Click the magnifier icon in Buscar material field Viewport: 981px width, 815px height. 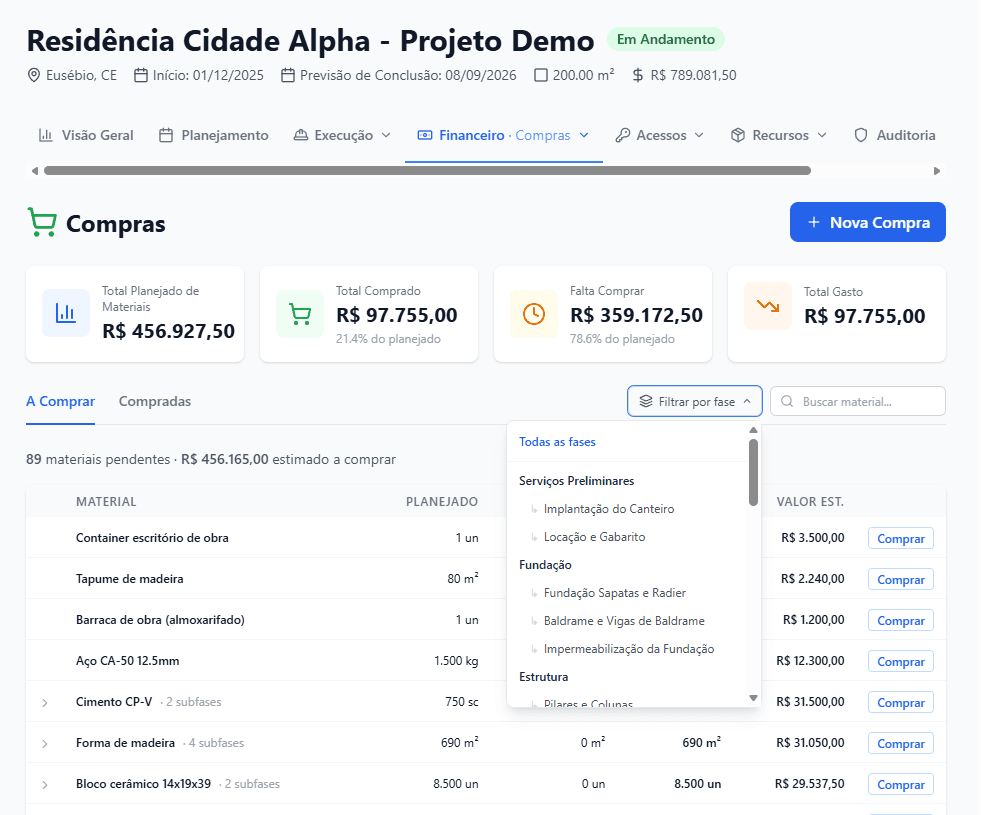coord(786,400)
